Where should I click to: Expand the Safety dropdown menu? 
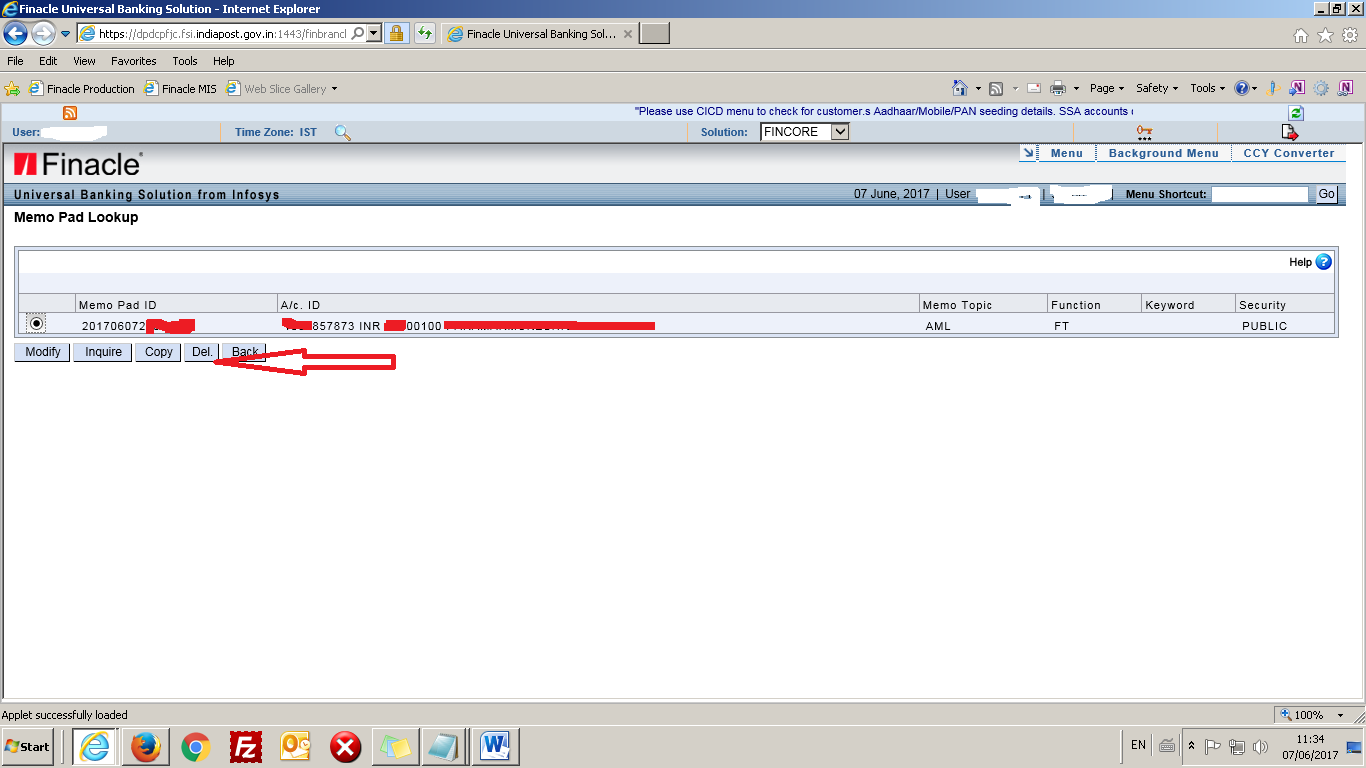[1155, 88]
